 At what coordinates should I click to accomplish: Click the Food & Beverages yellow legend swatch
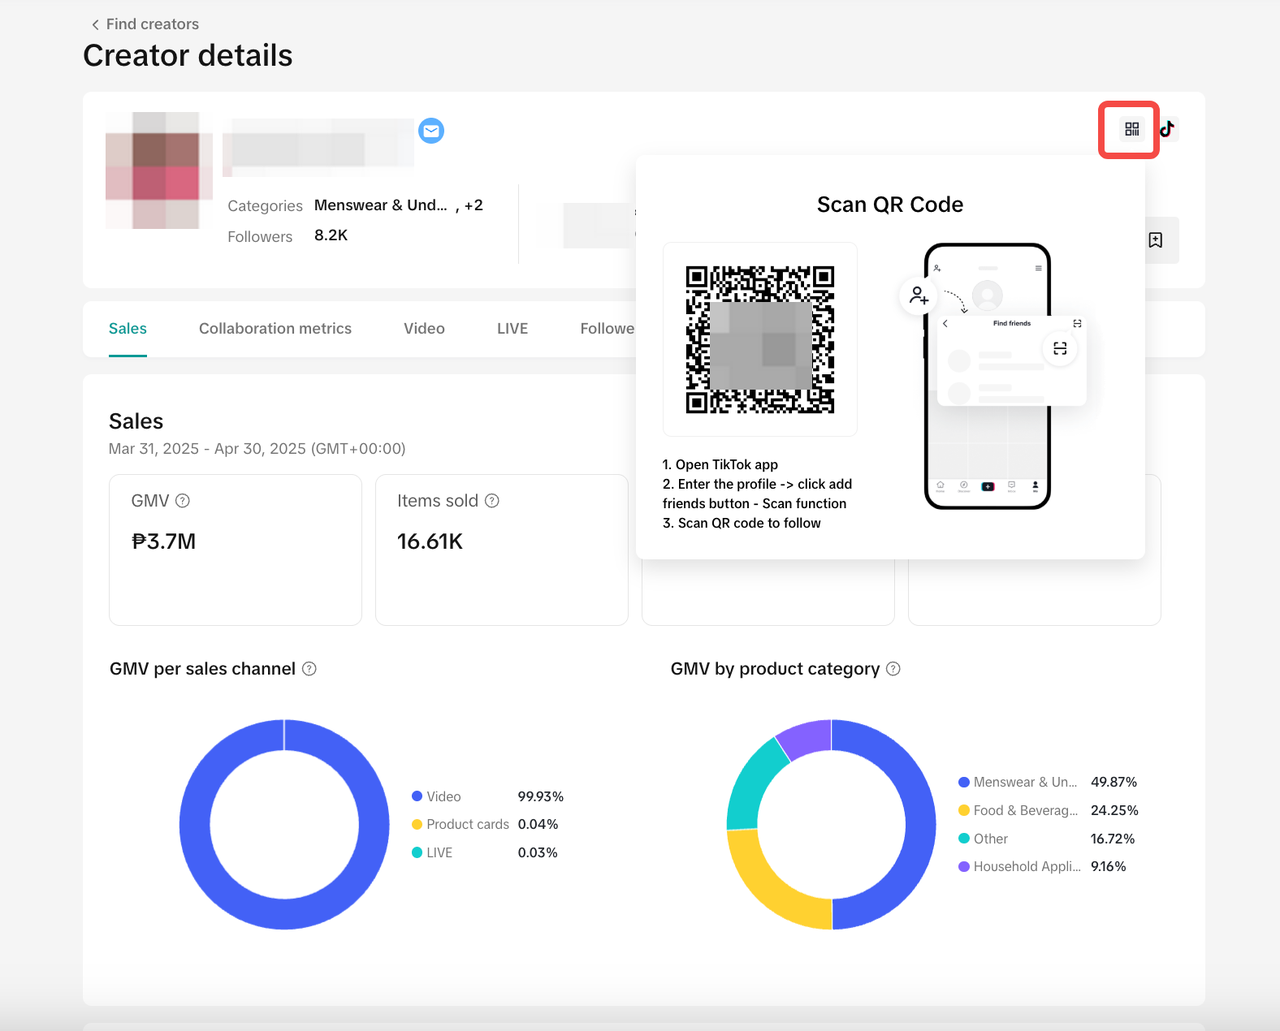[964, 811]
